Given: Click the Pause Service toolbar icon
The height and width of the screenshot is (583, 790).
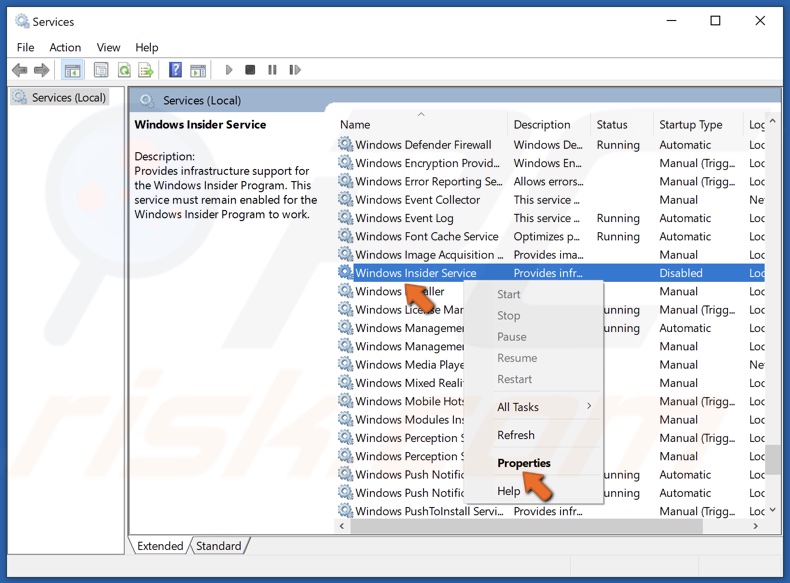Looking at the screenshot, I should click(x=272, y=70).
